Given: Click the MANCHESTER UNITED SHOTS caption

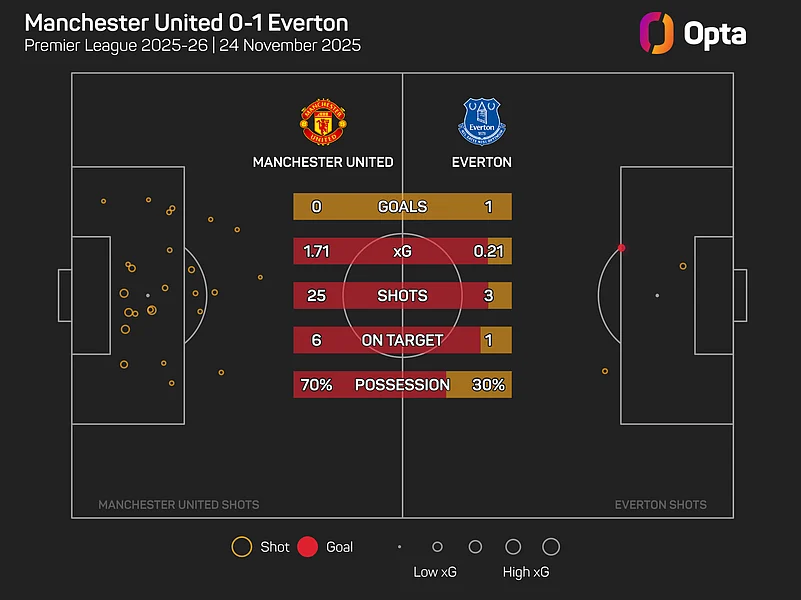Looking at the screenshot, I should tap(178, 505).
